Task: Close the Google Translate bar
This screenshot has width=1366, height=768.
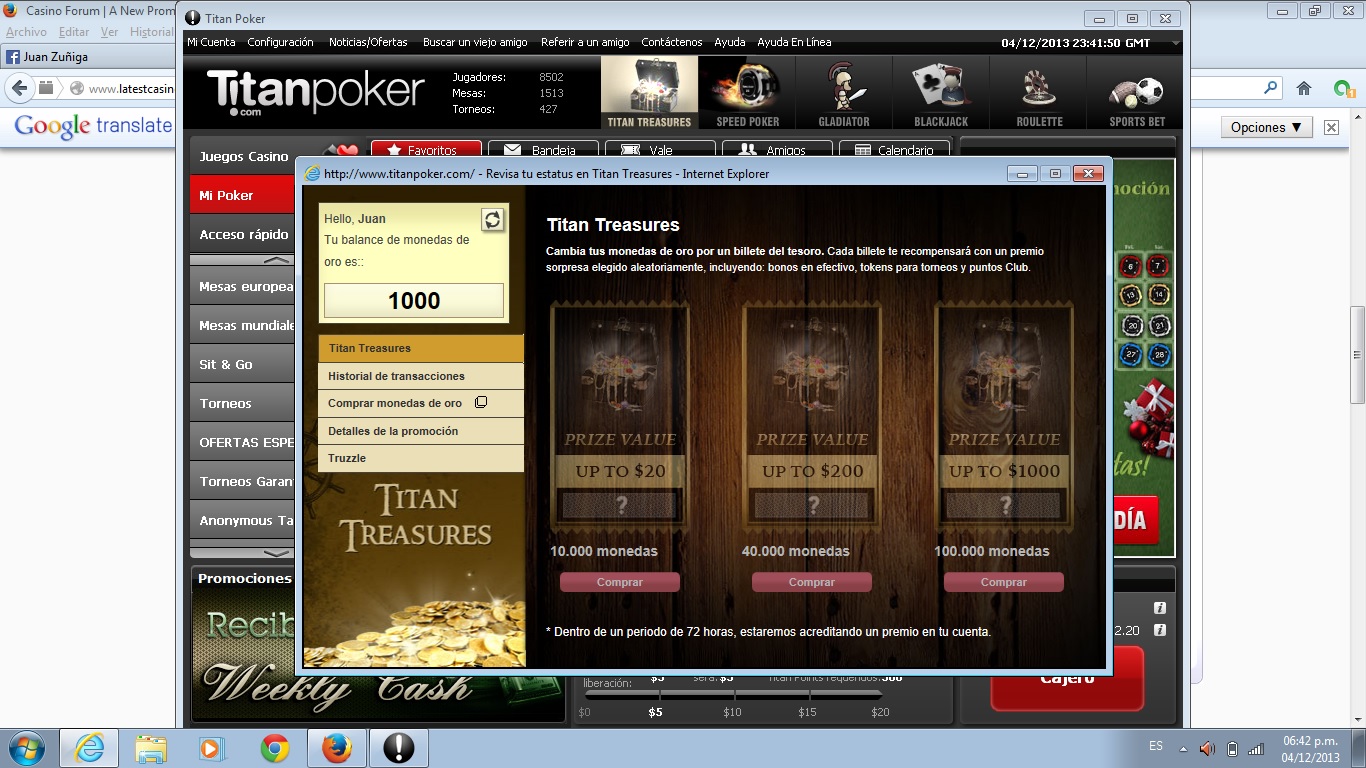Action: [1331, 127]
